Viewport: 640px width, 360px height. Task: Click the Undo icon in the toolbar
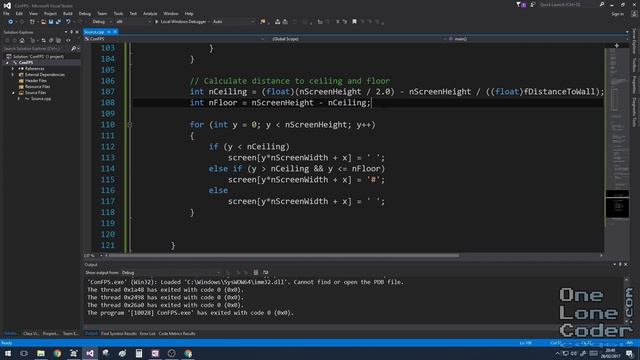point(68,22)
